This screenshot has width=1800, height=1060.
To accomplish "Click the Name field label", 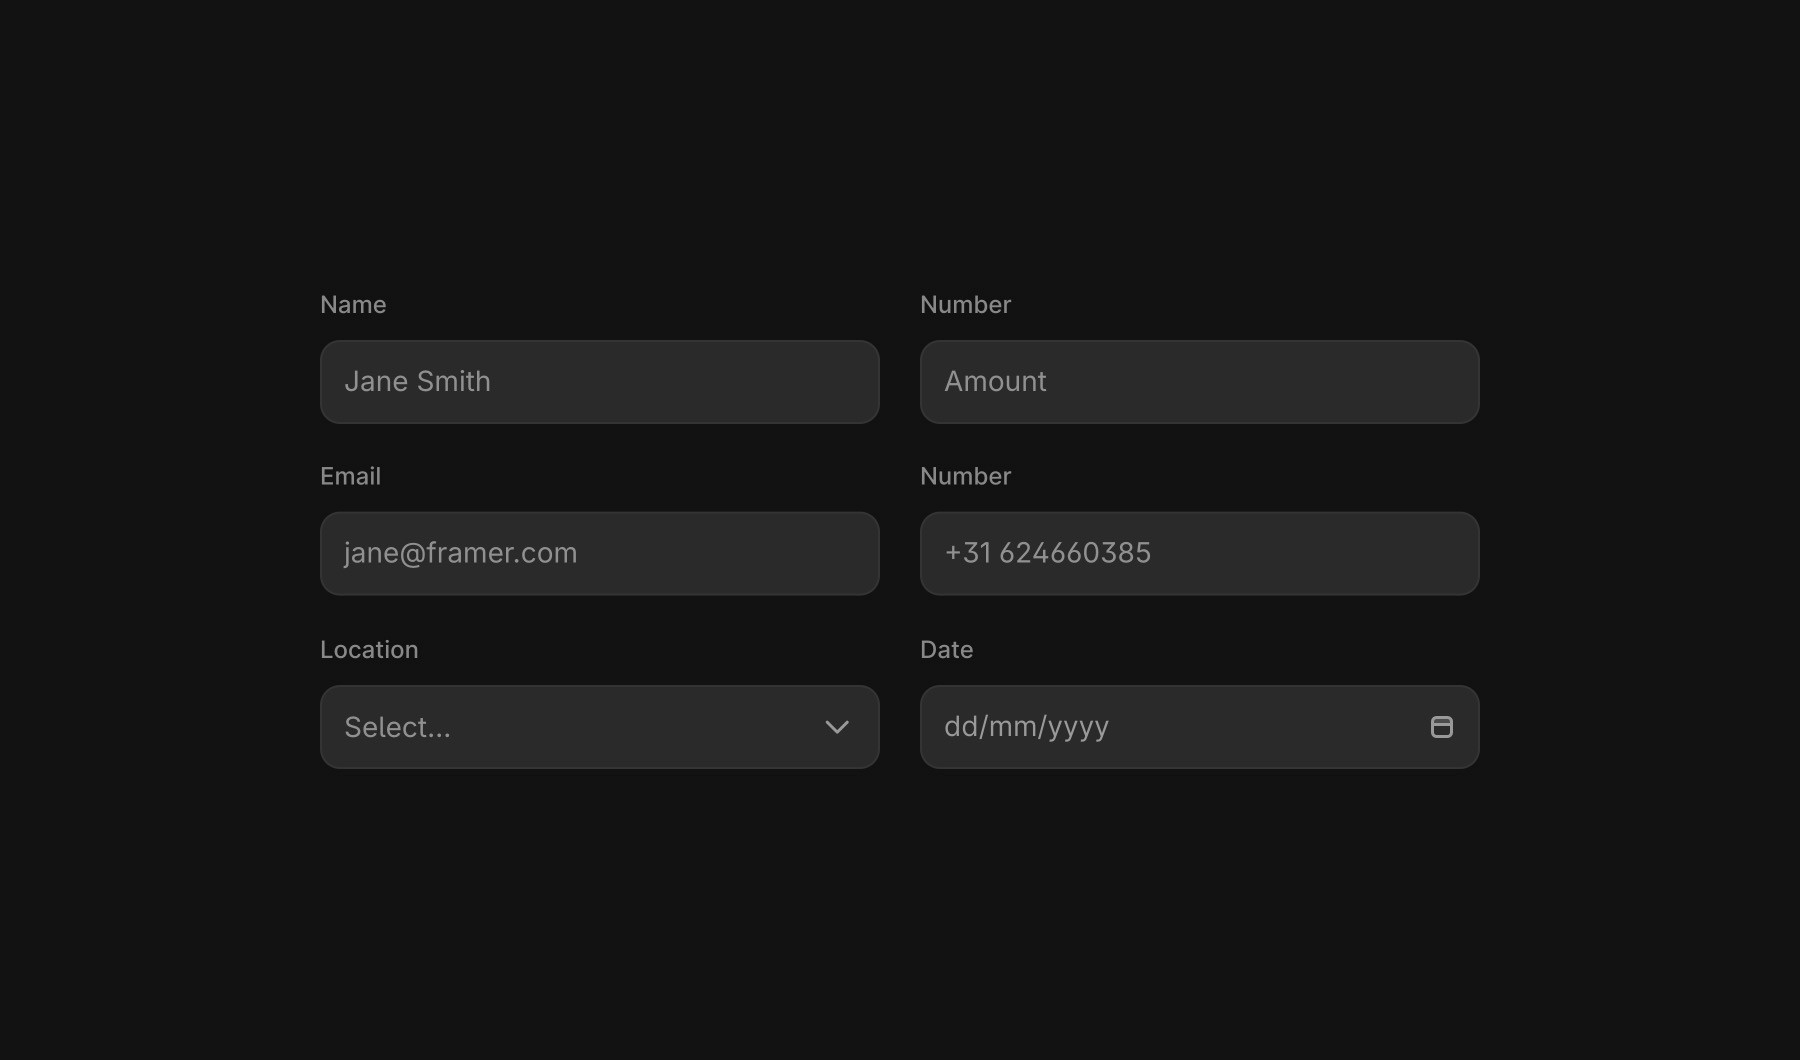I will click(353, 305).
